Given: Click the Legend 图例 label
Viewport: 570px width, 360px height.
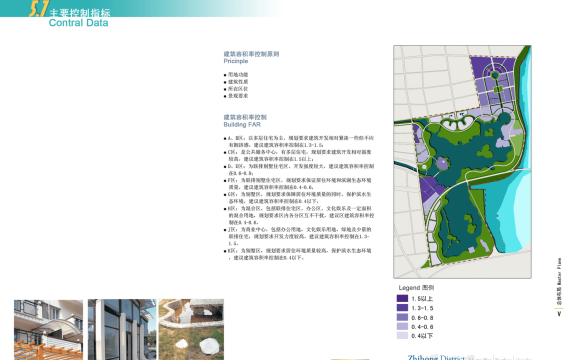Looking at the screenshot, I should pos(416,288).
